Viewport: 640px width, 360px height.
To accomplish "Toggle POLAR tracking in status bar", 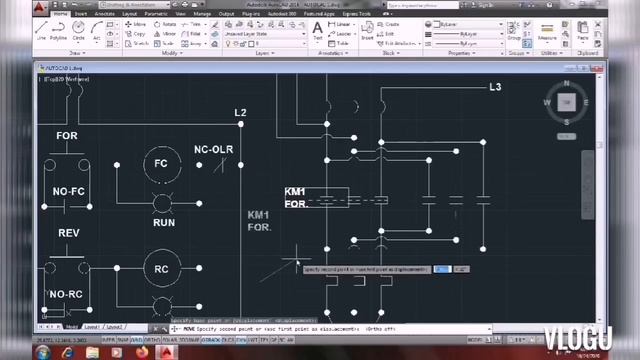I will (170, 340).
